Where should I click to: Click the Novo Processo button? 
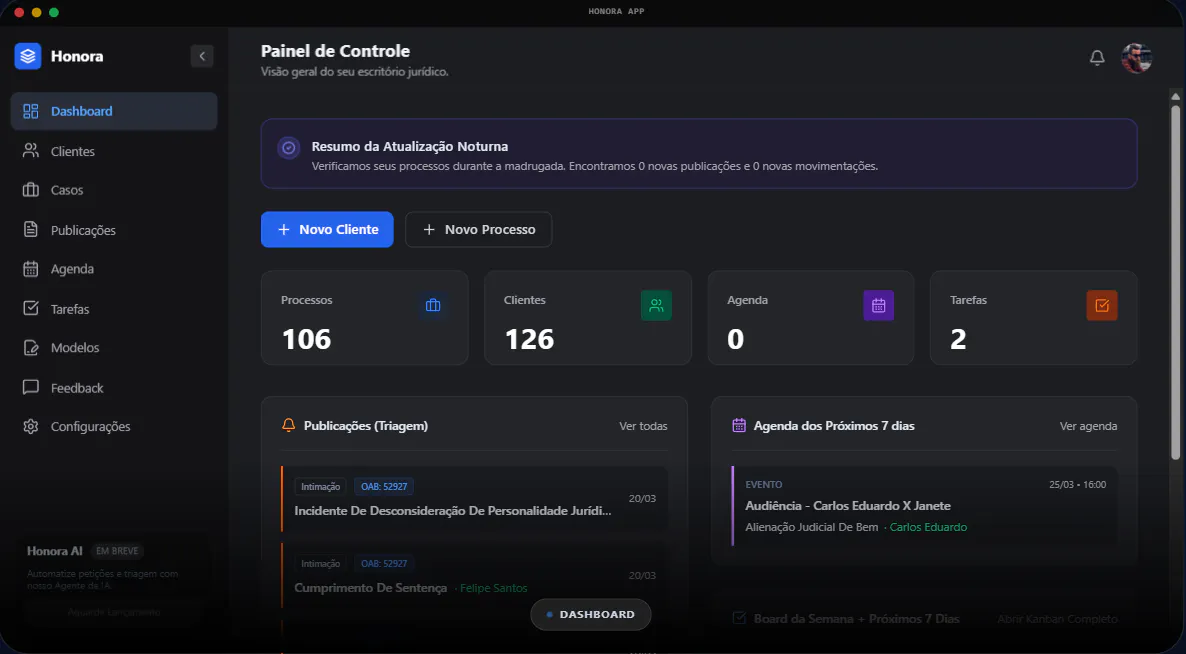[x=479, y=229]
